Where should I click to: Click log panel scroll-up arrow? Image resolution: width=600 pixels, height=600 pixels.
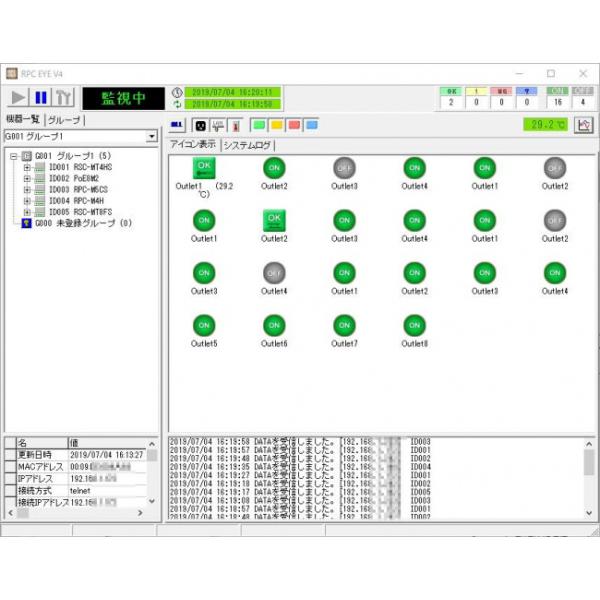[589, 444]
